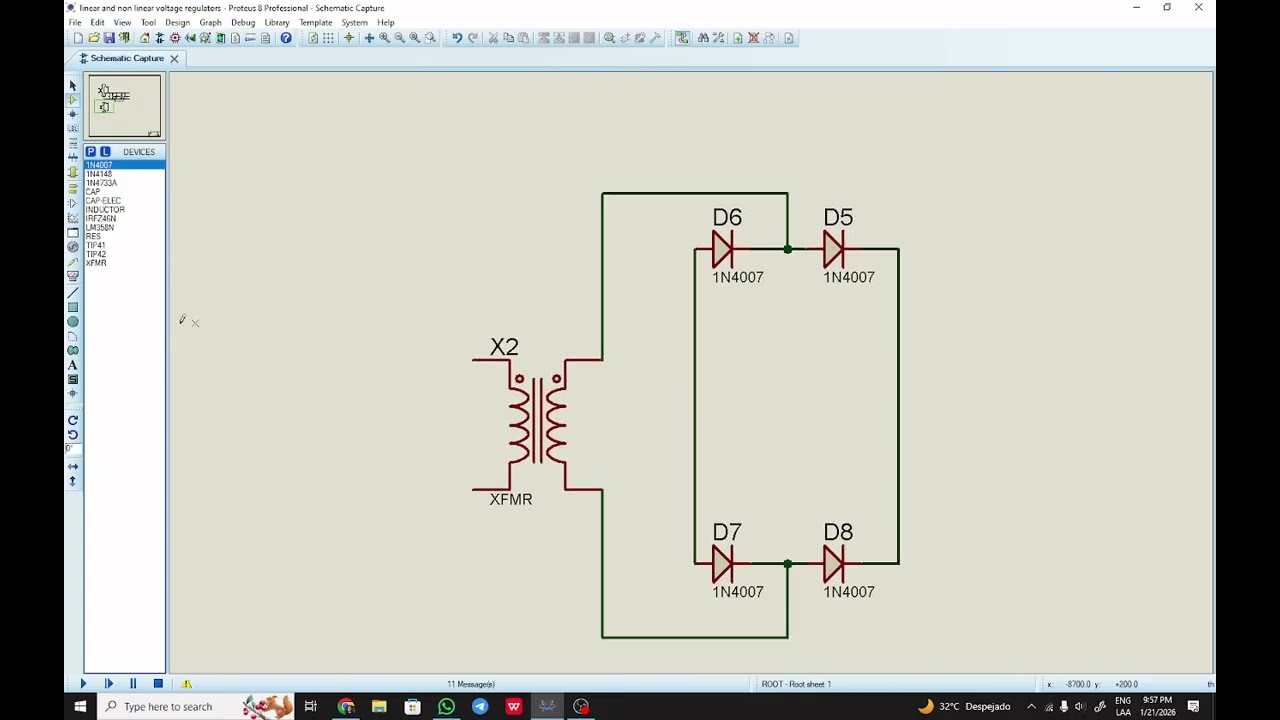Click the Redo arrow icon
The height and width of the screenshot is (720, 1280).
coord(473,38)
